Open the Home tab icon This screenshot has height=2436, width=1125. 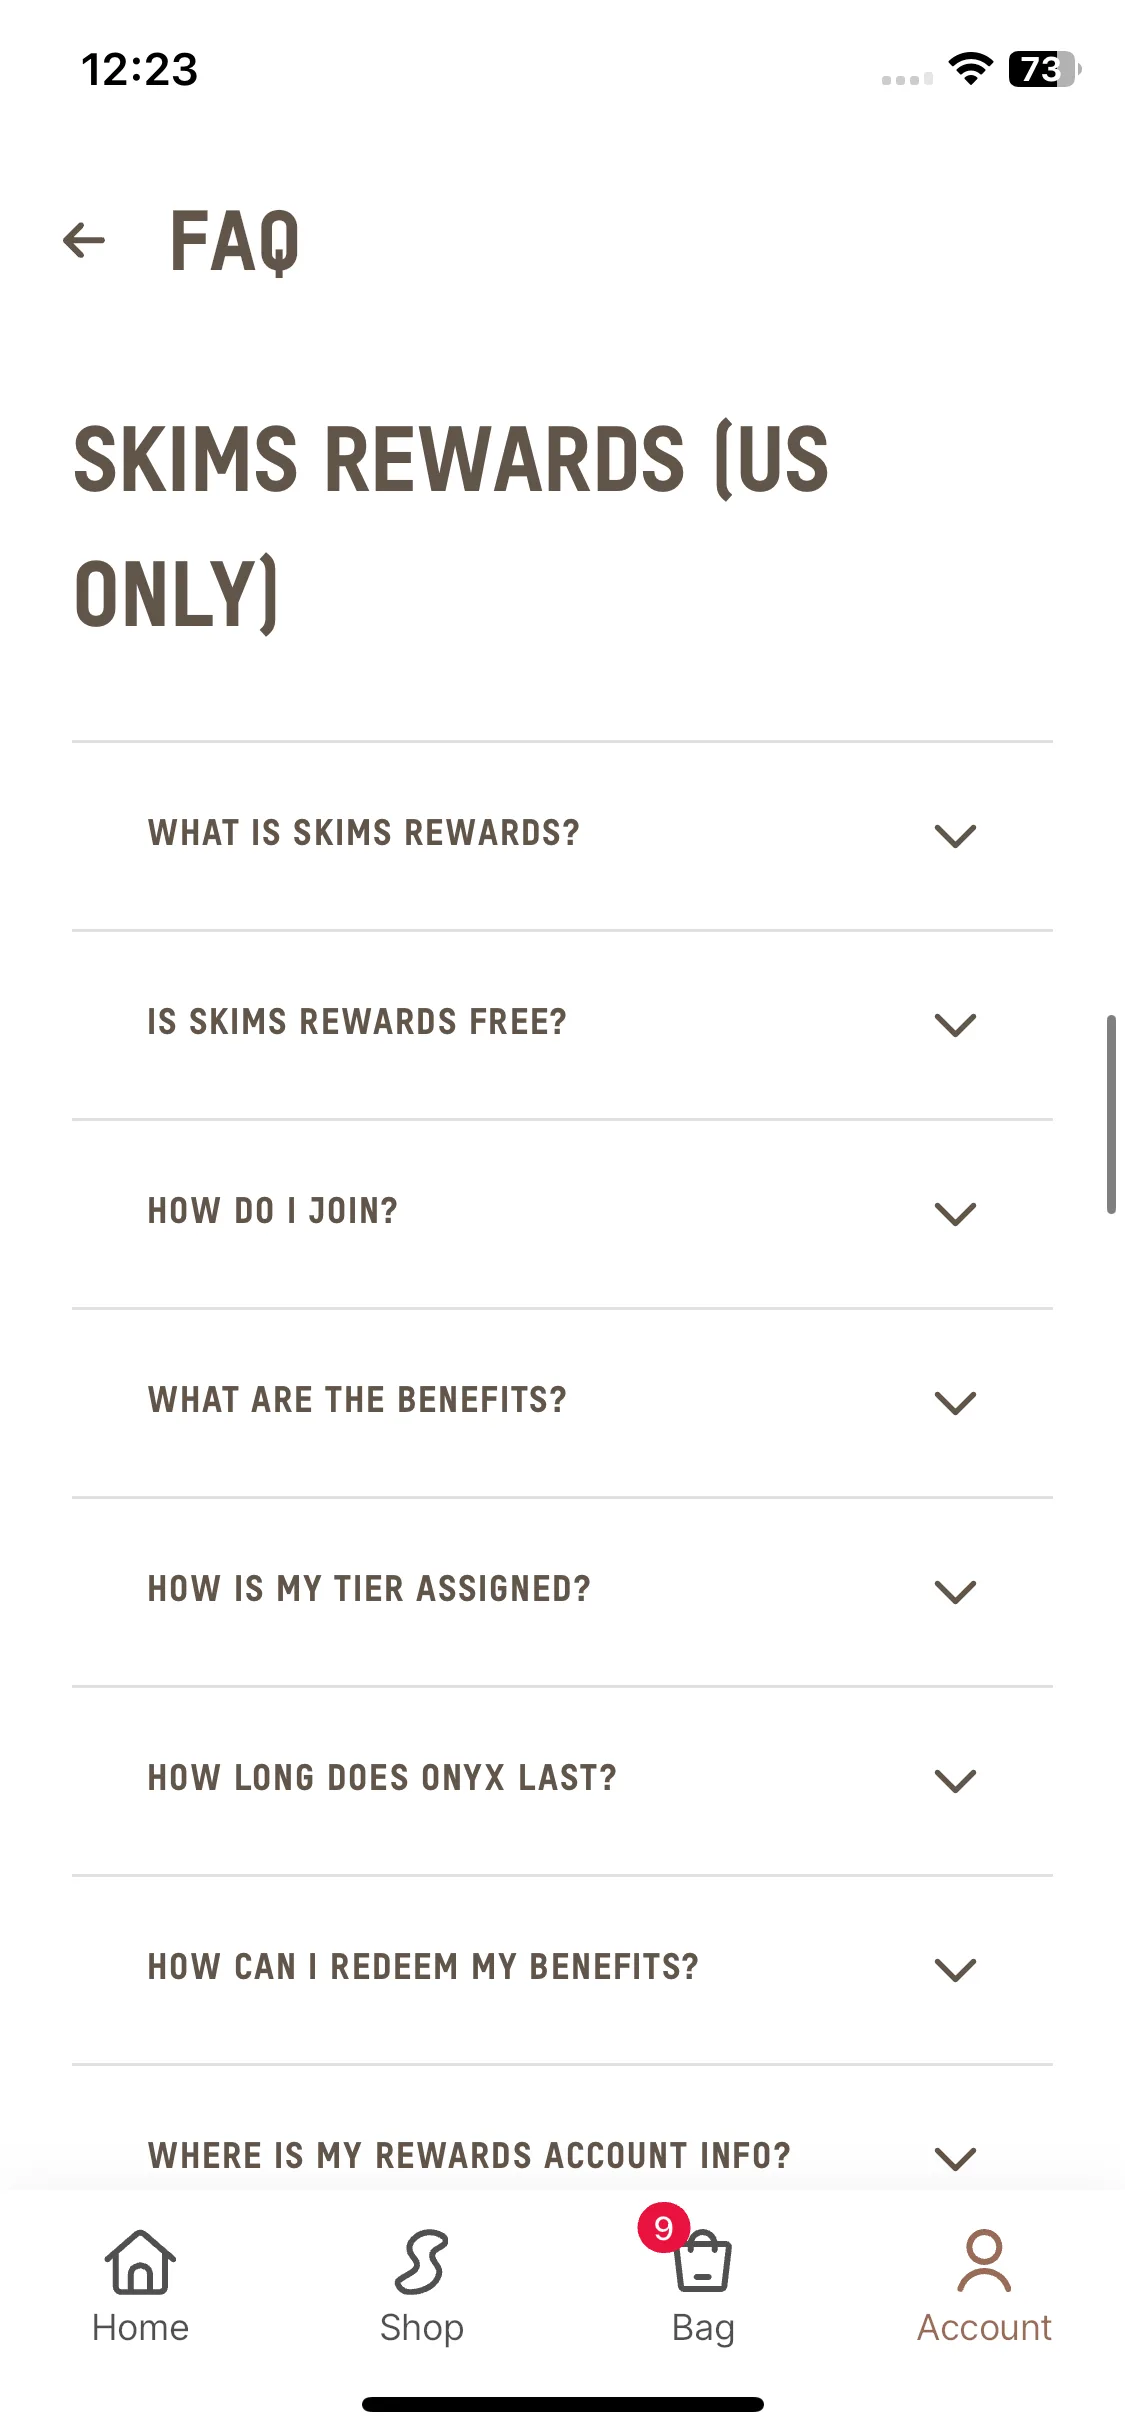point(140,2262)
